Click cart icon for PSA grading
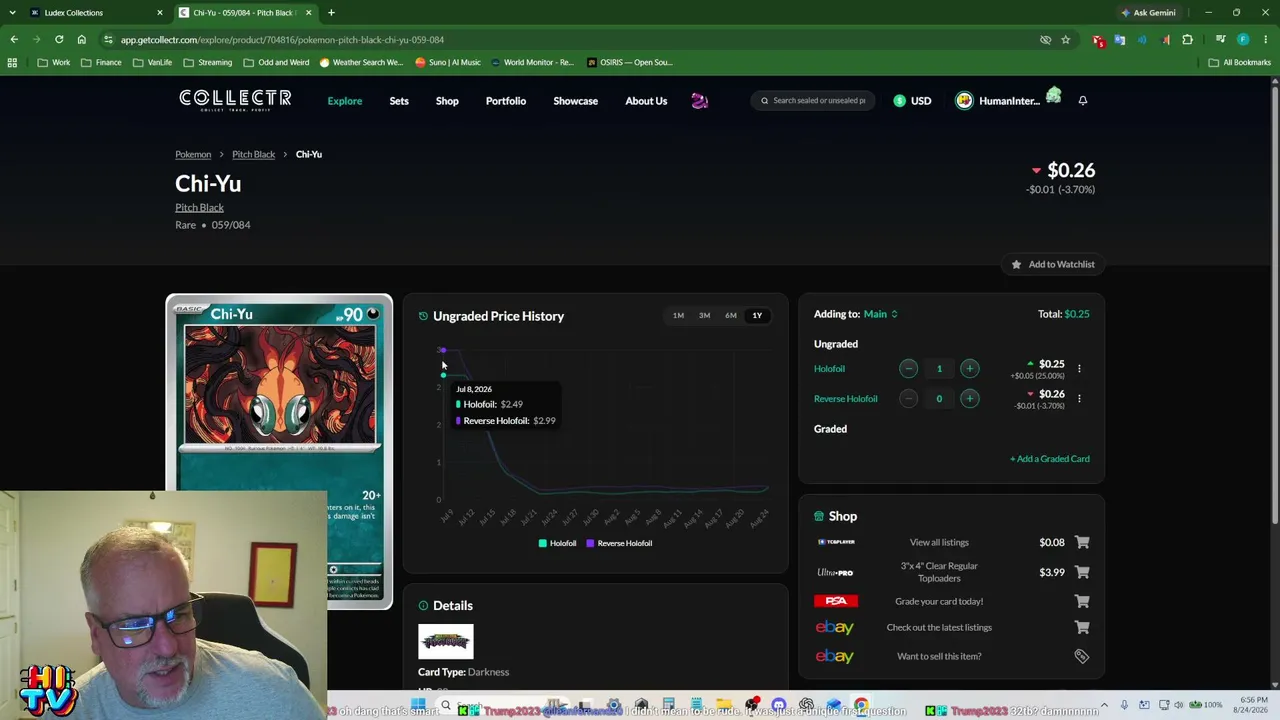The height and width of the screenshot is (720, 1280). pos(1081,601)
